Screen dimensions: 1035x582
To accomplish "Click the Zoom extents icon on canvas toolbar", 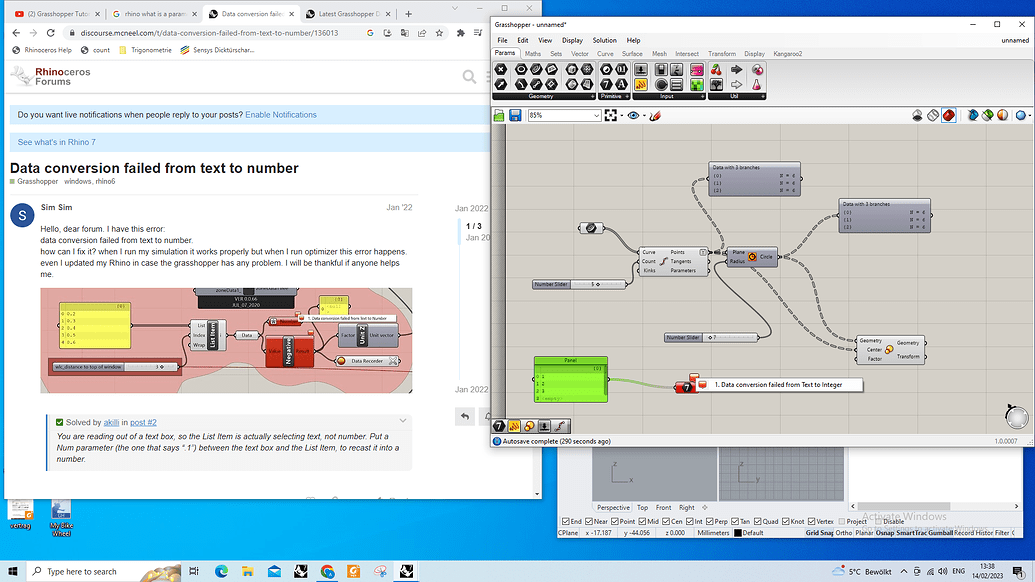I will (611, 116).
